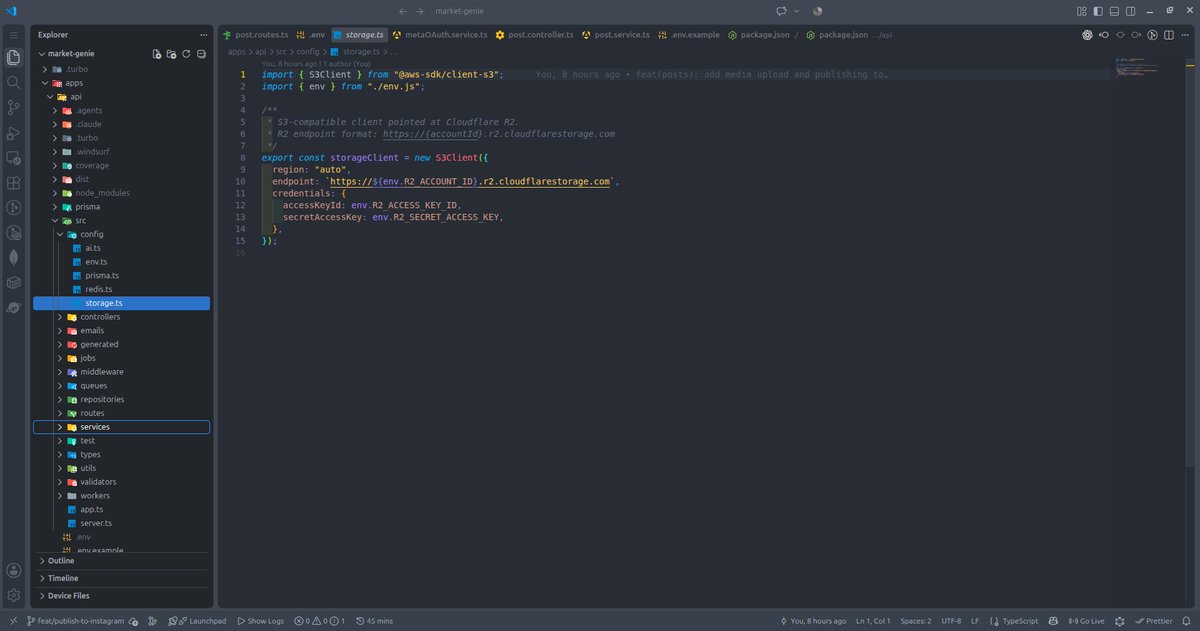Open the Source Control view

point(13,108)
